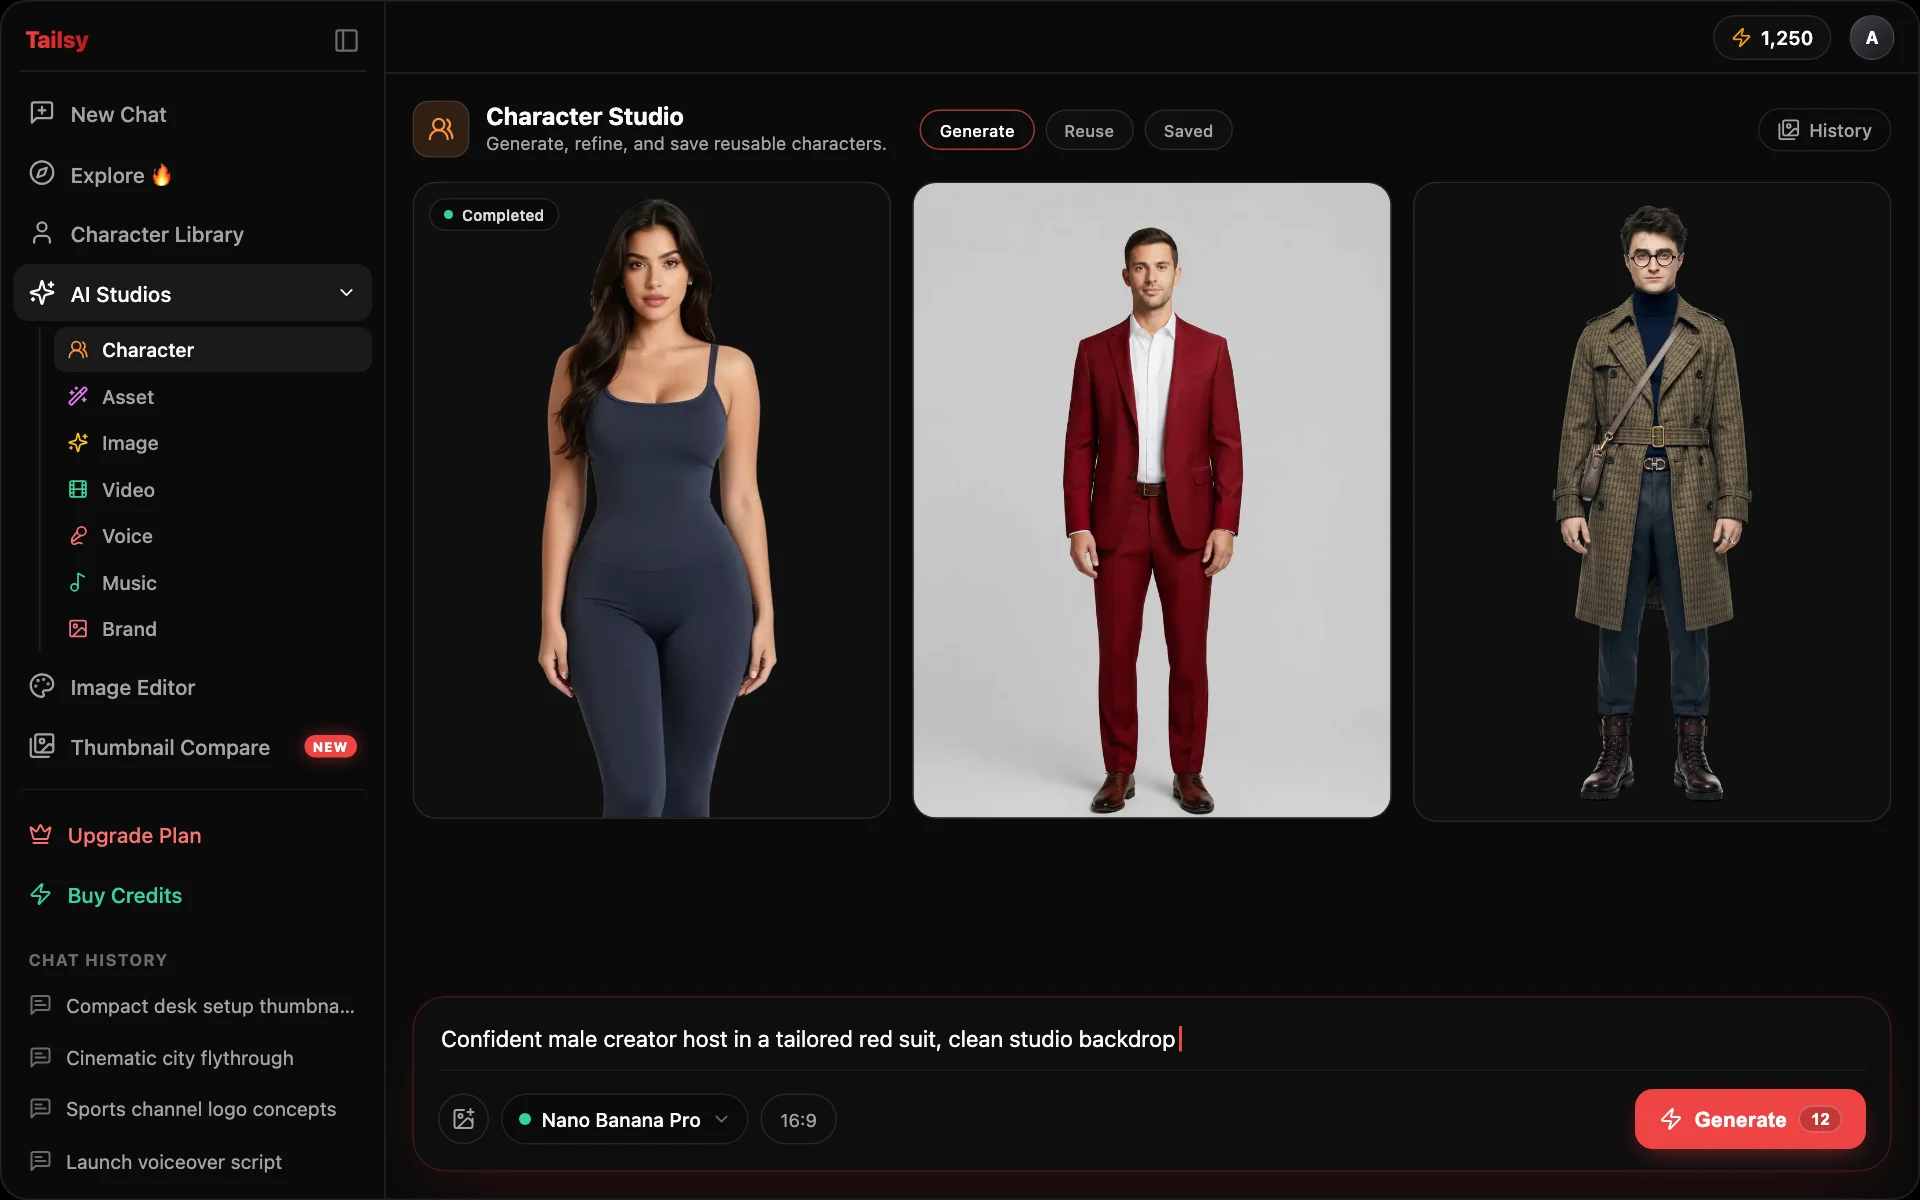Click chat icon beside Sports channel logo
Viewport: 1920px width, 1200px height.
click(41, 1108)
